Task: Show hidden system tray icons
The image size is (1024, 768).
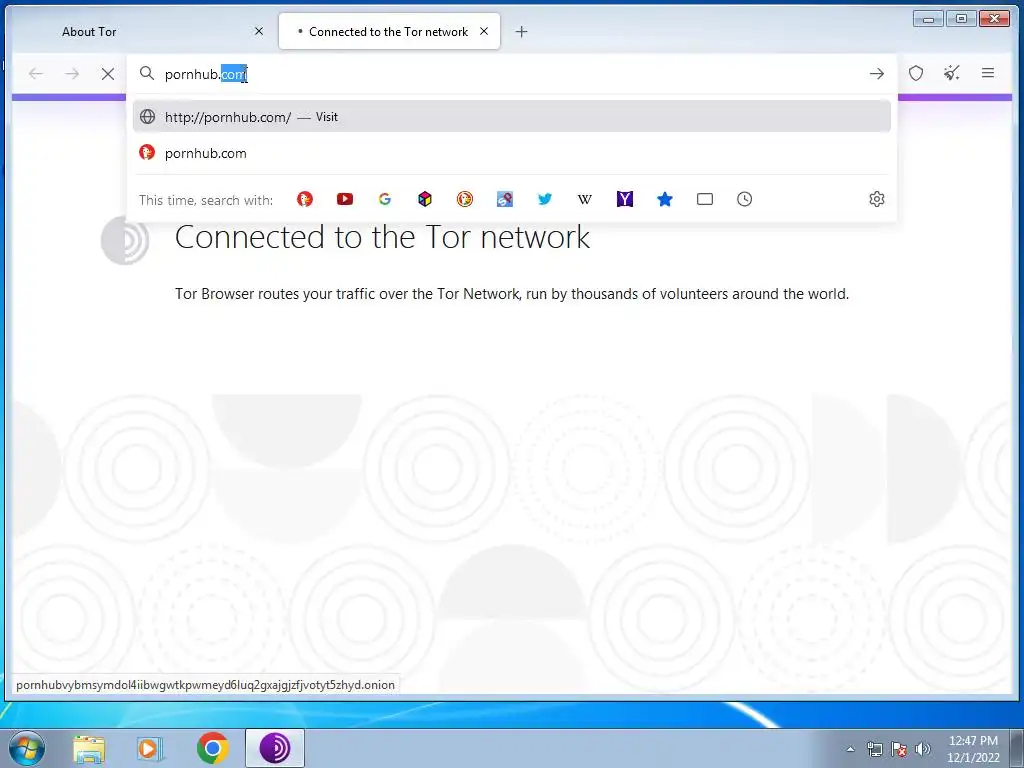Action: (x=850, y=749)
